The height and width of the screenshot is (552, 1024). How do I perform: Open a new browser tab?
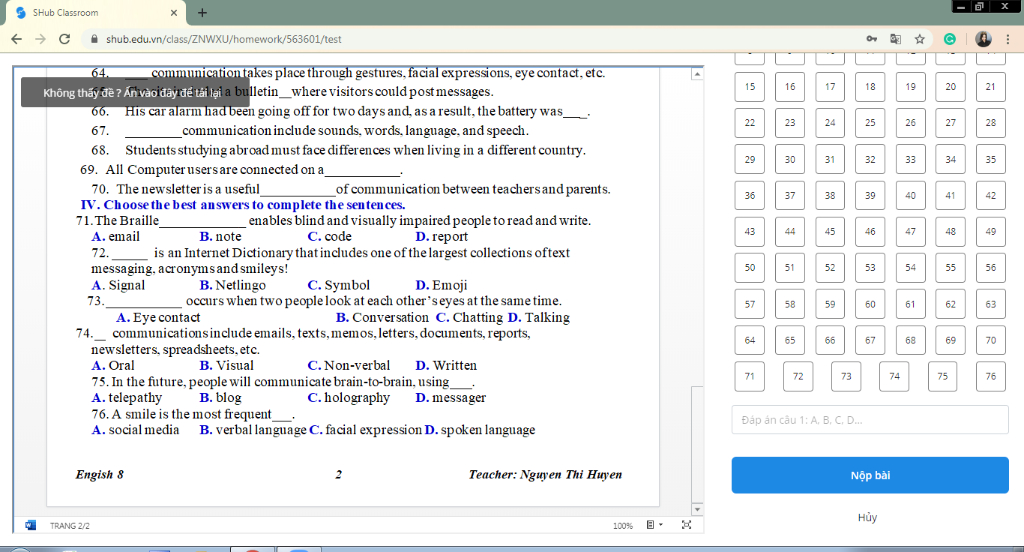[x=202, y=12]
